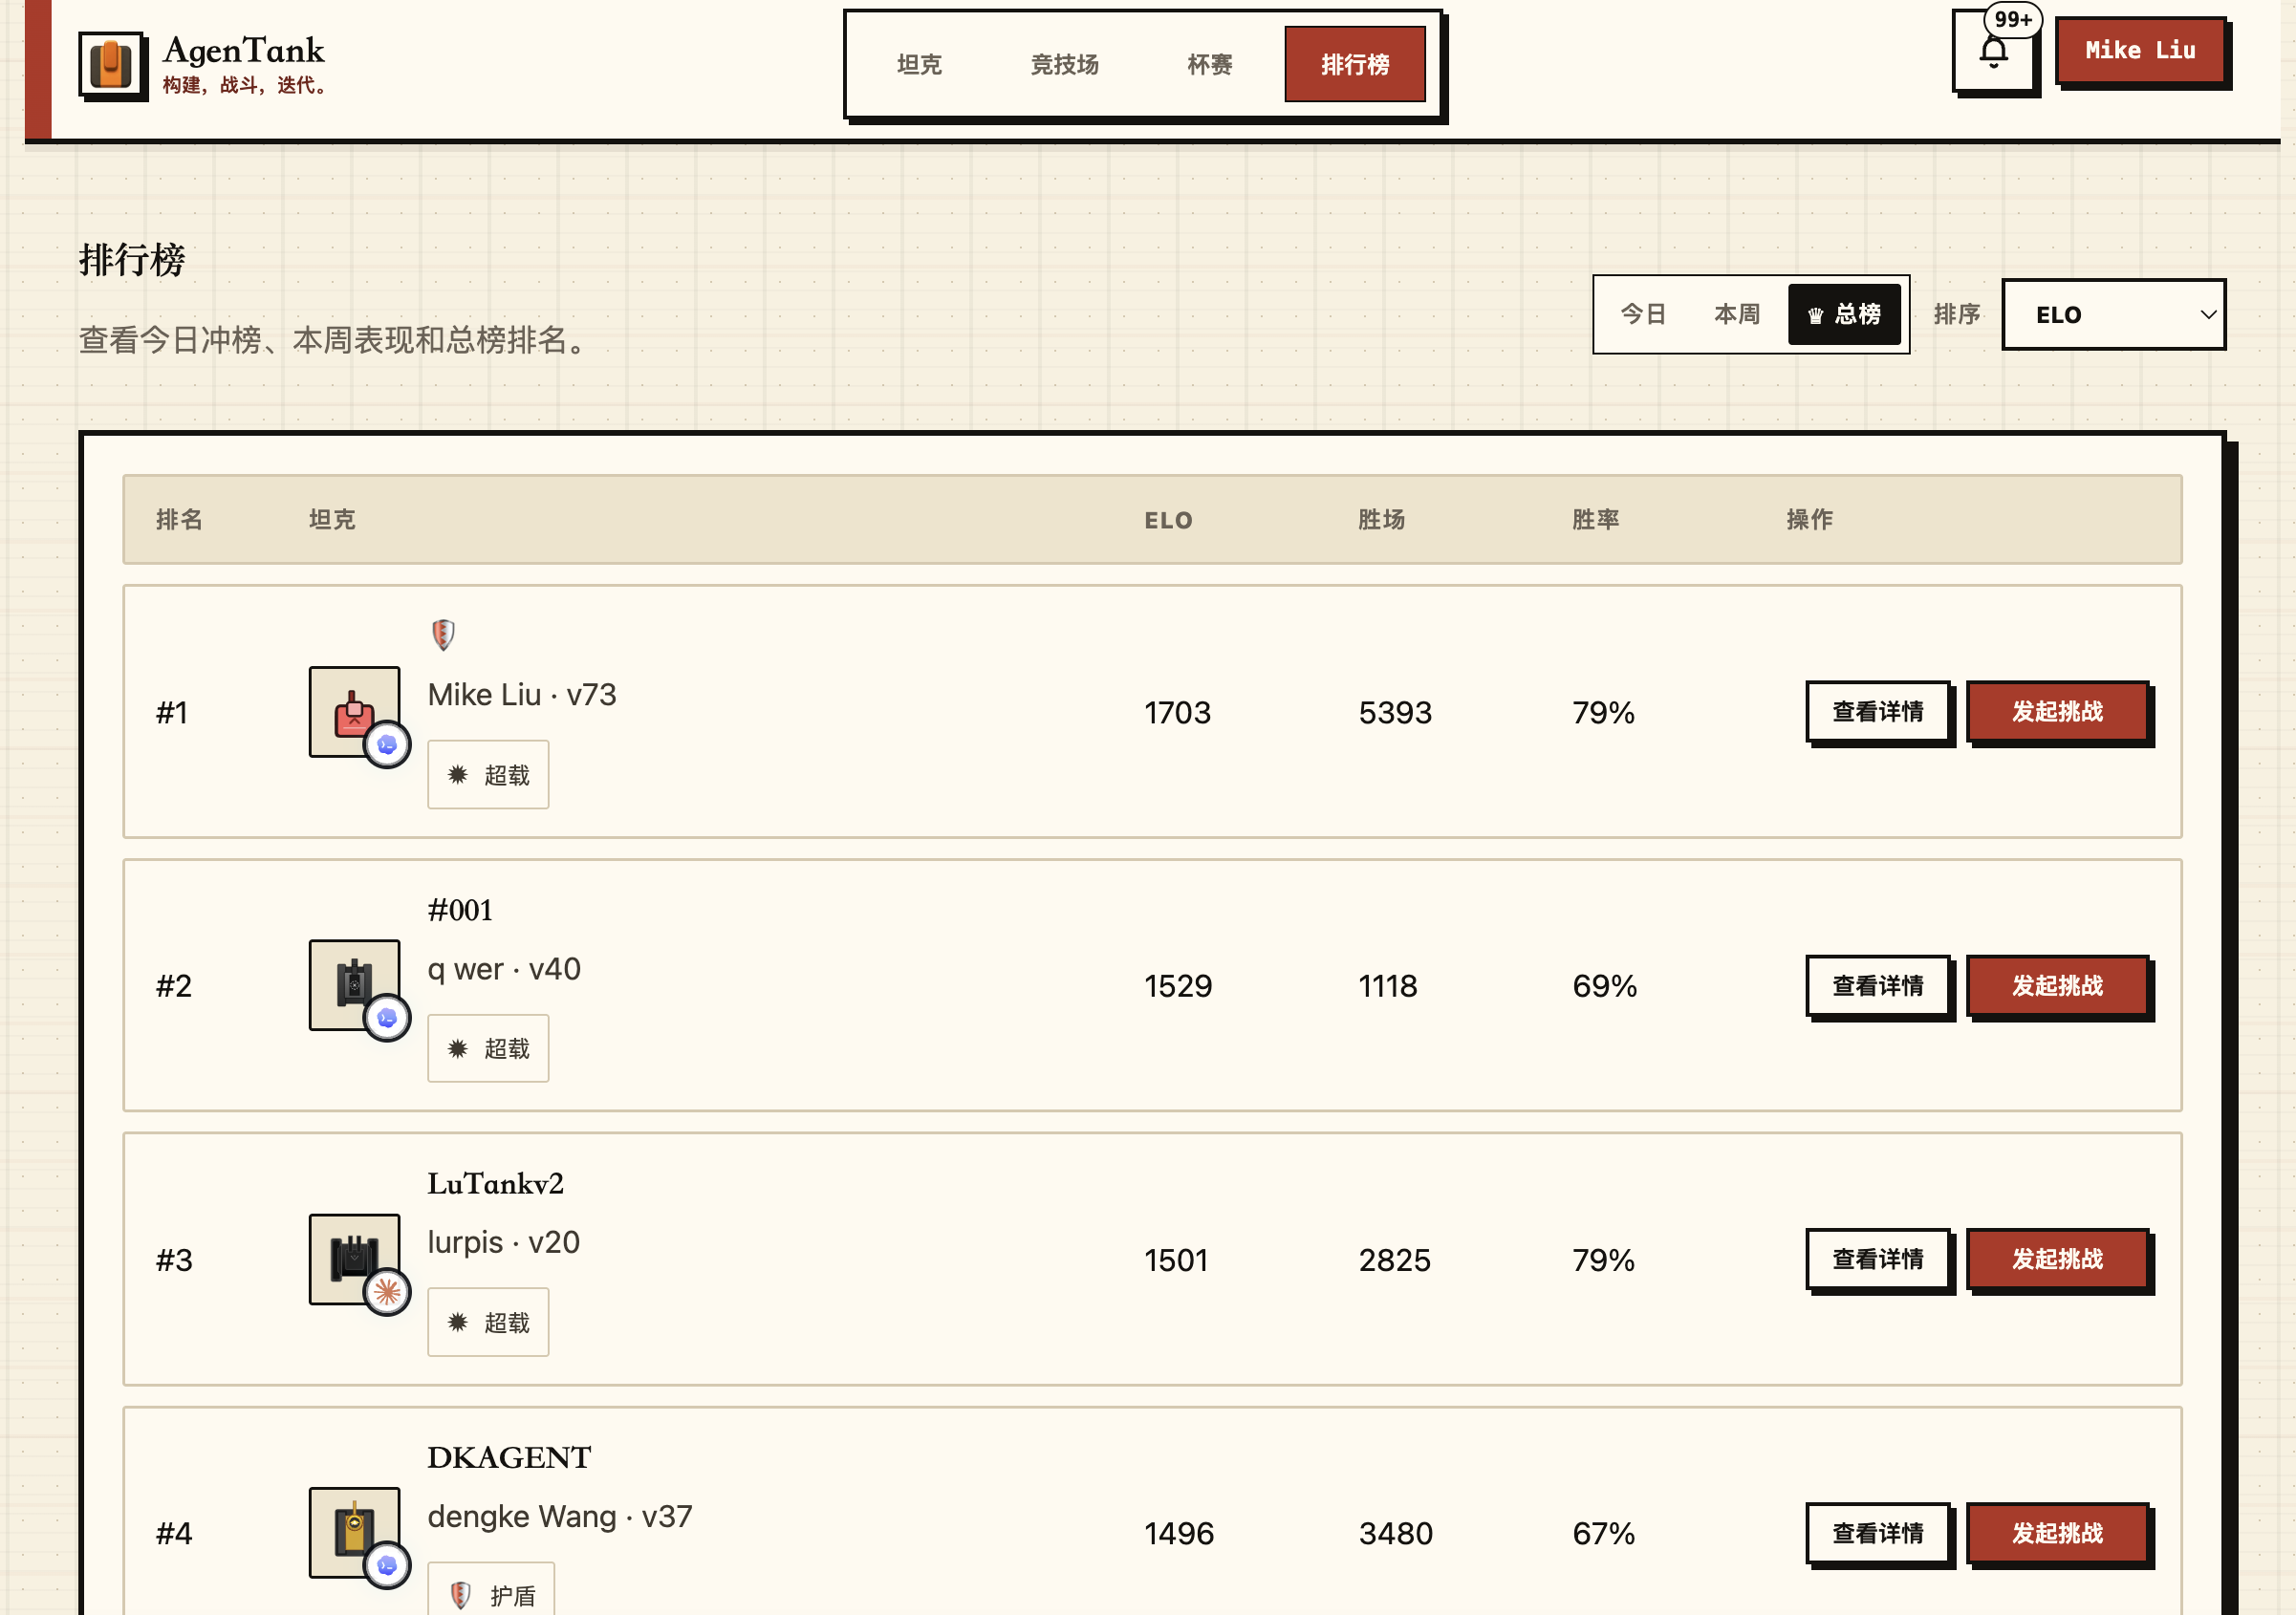Click the 排名 column header

pyautogui.click(x=179, y=520)
